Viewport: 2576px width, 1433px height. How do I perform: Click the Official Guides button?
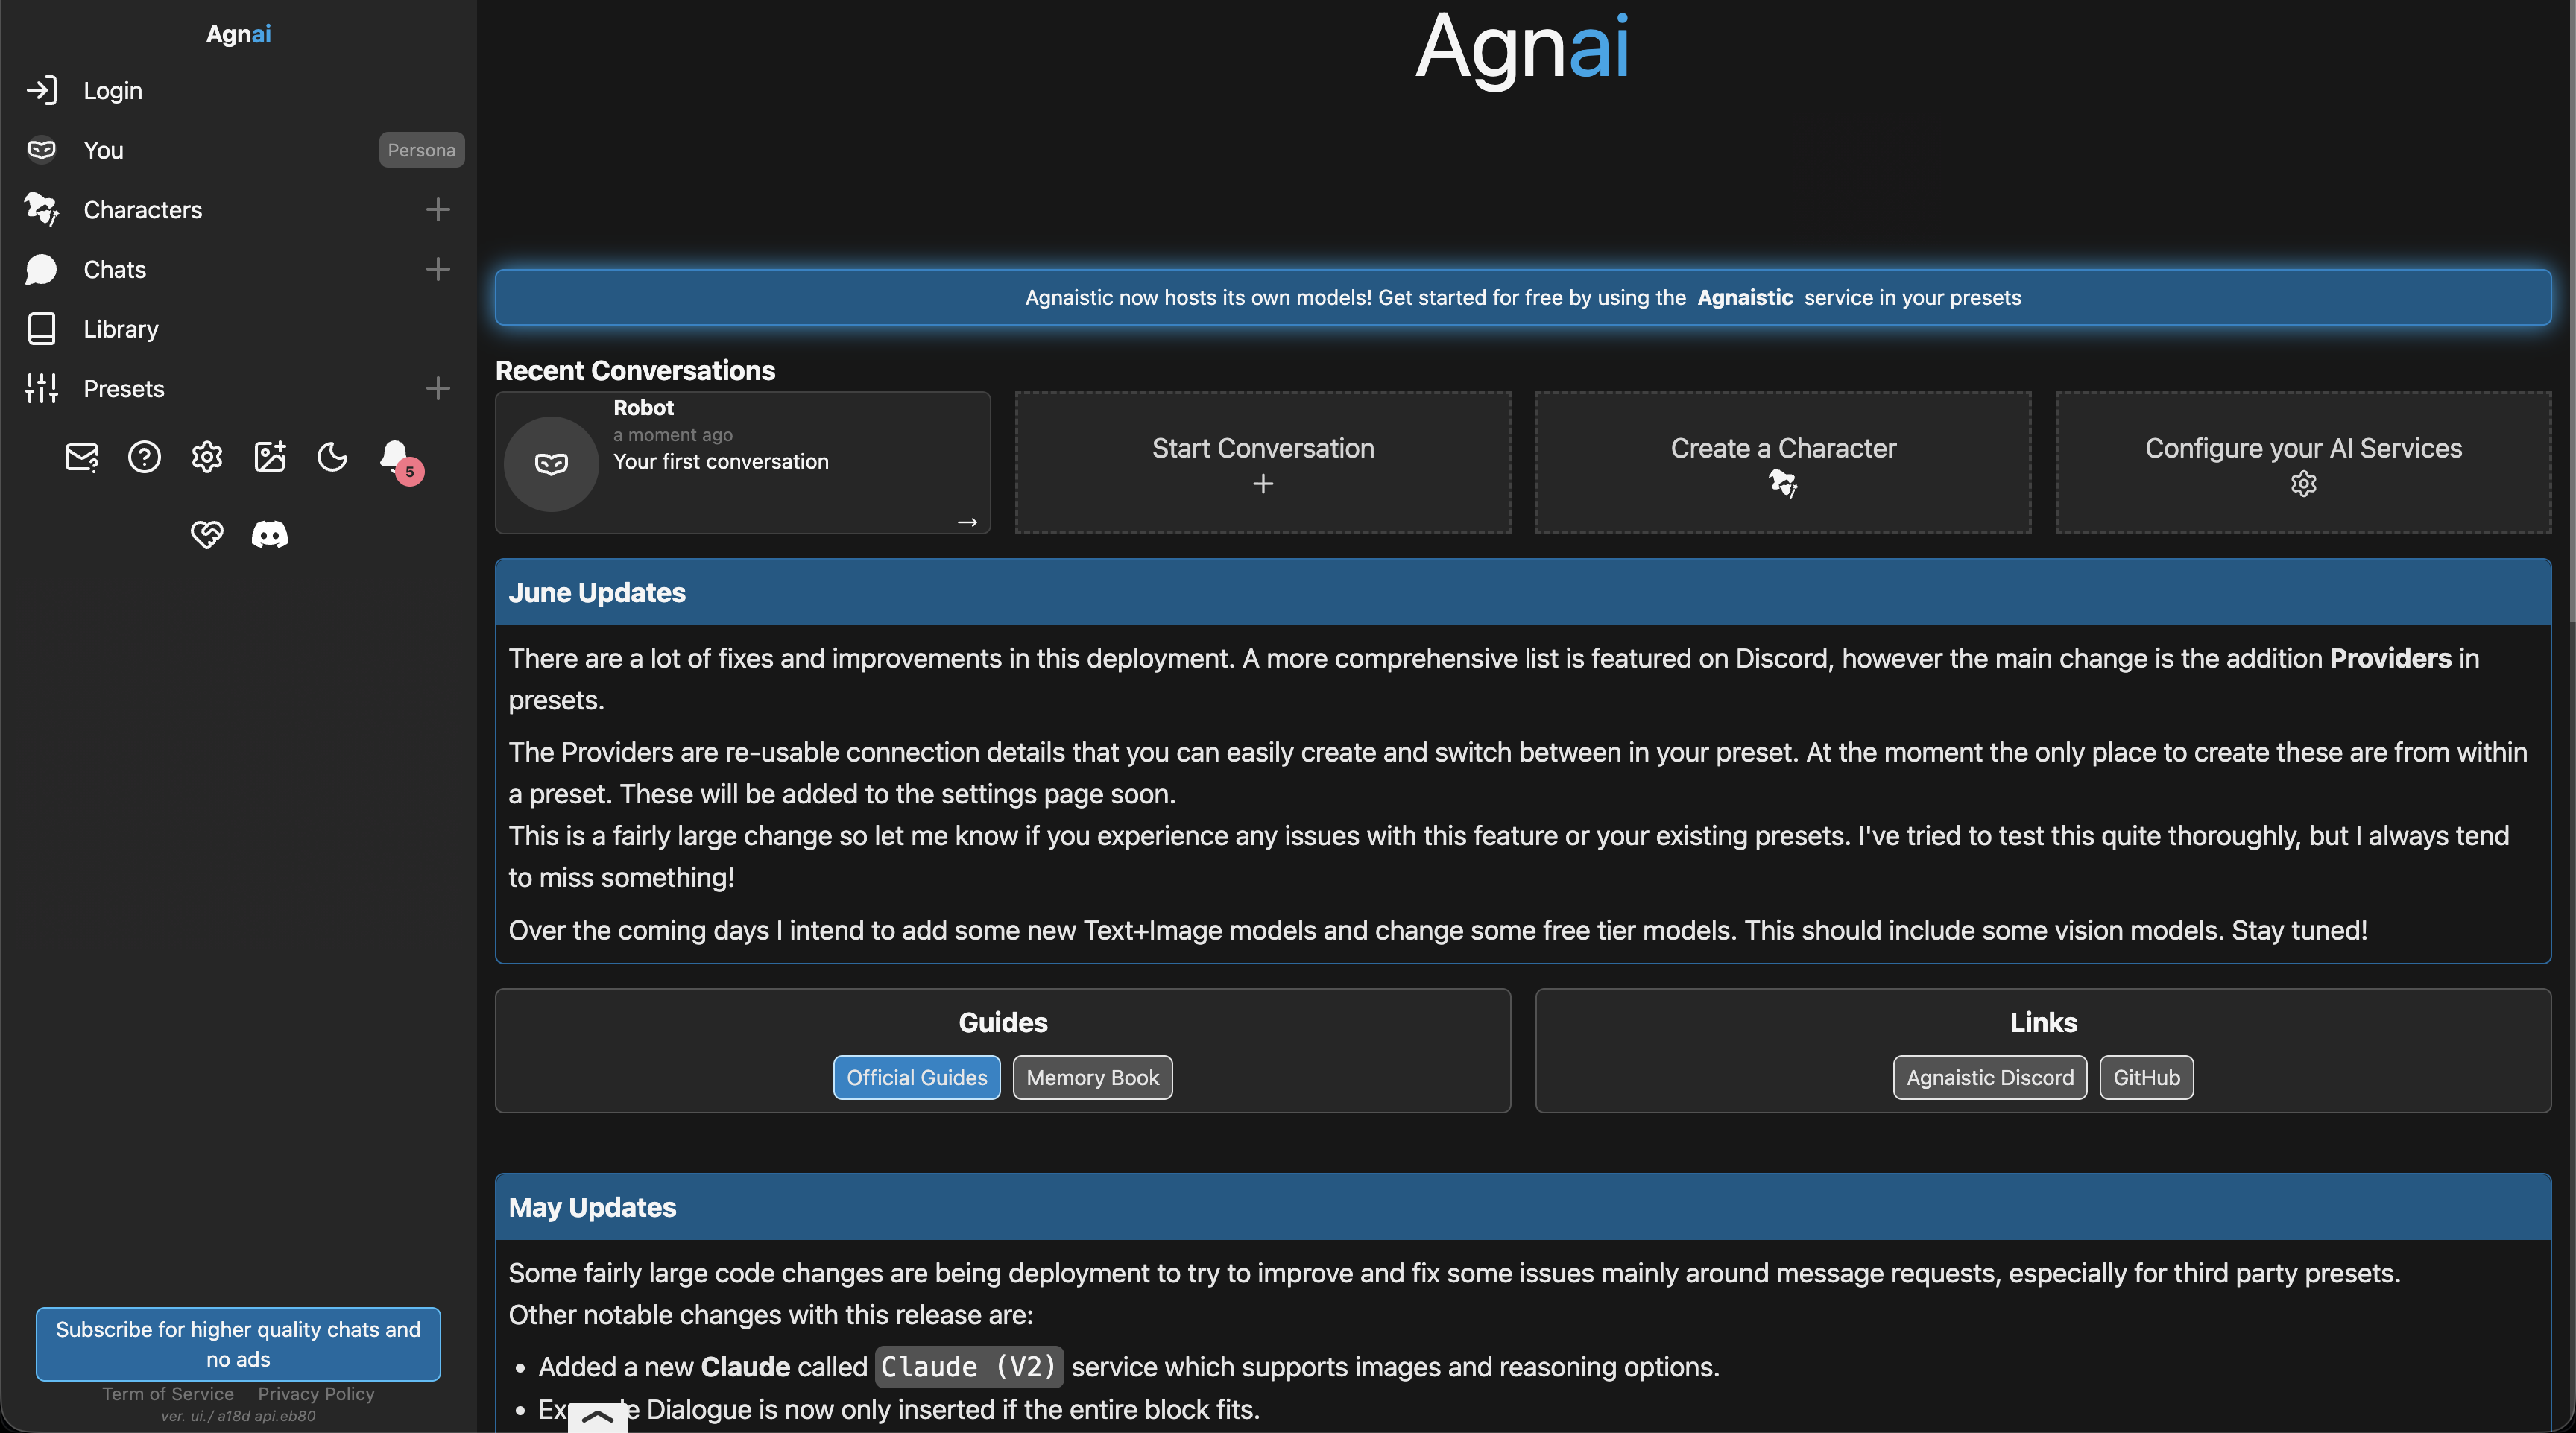pos(916,1077)
